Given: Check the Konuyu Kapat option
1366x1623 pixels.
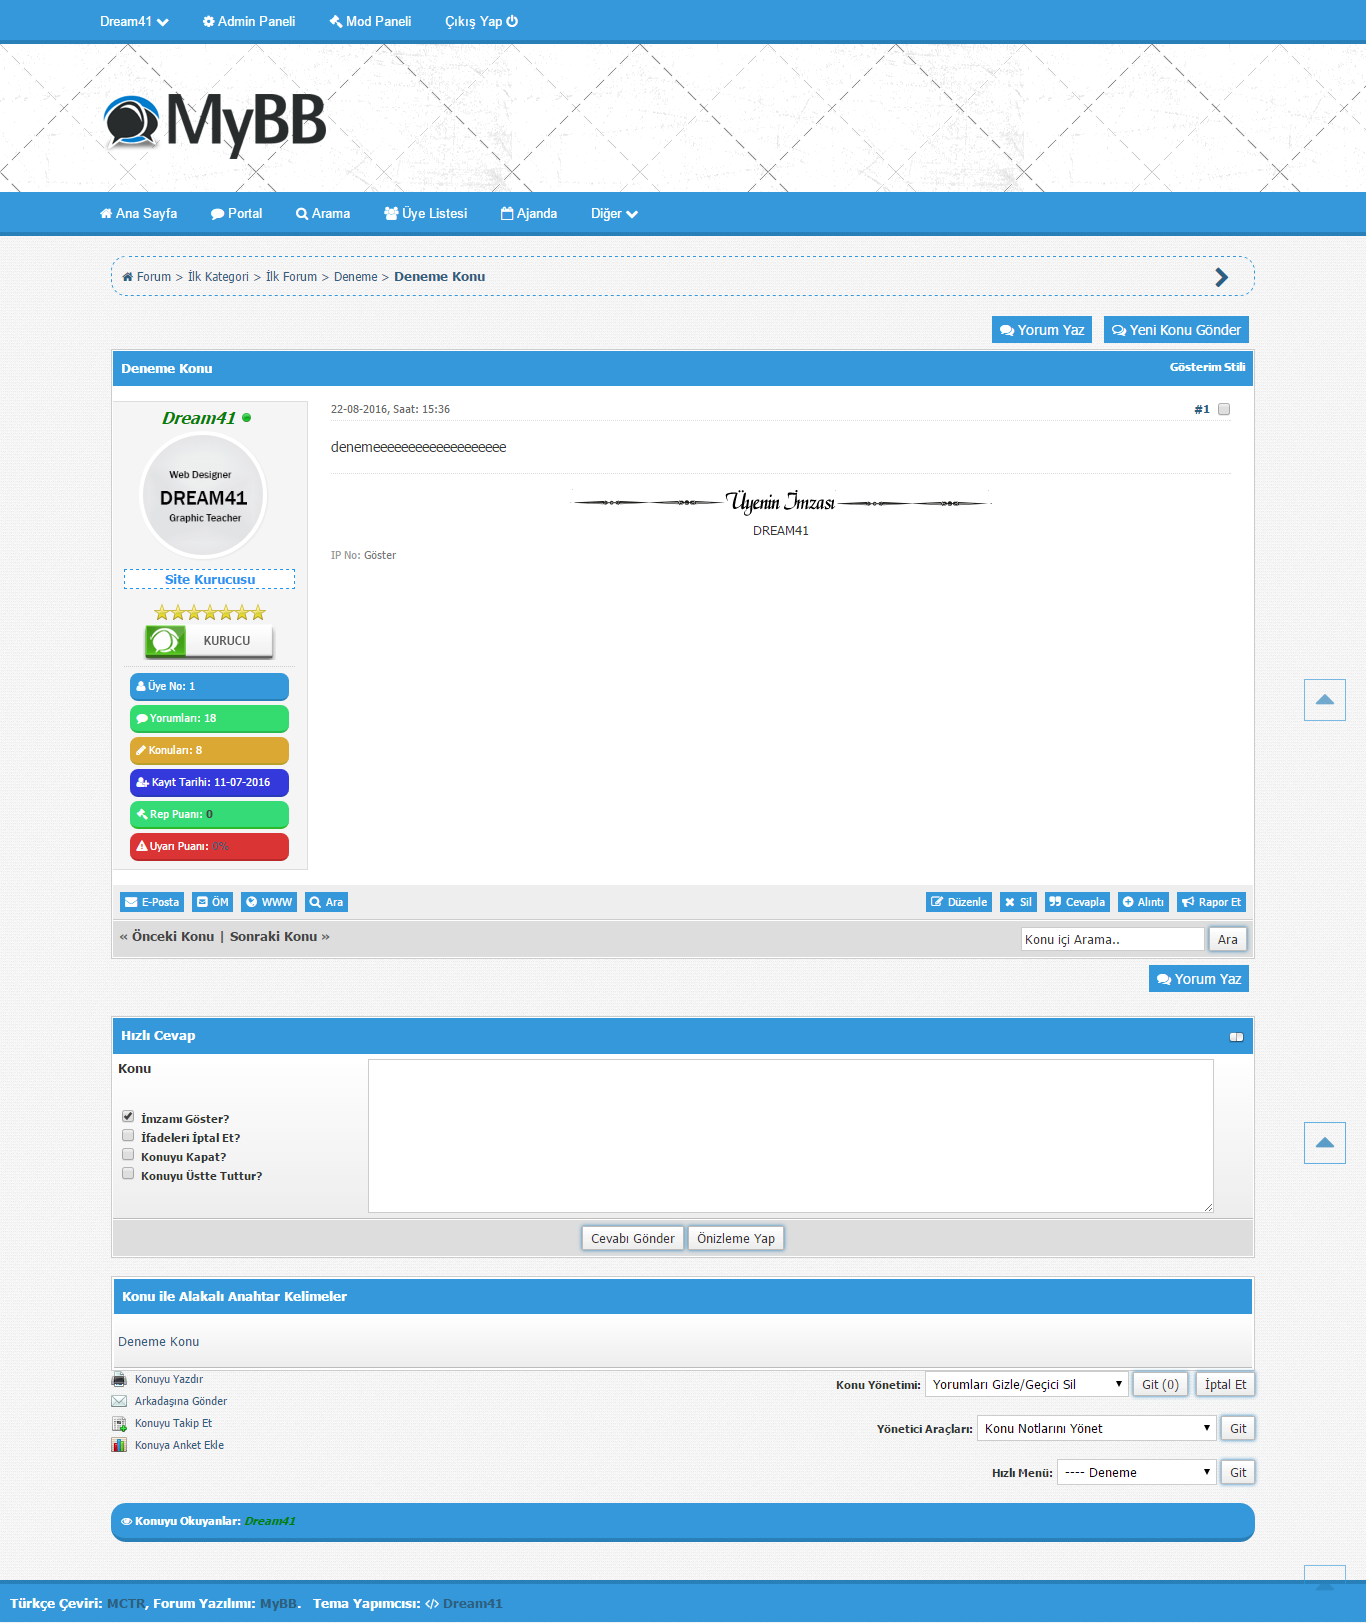Looking at the screenshot, I should click(x=128, y=1154).
